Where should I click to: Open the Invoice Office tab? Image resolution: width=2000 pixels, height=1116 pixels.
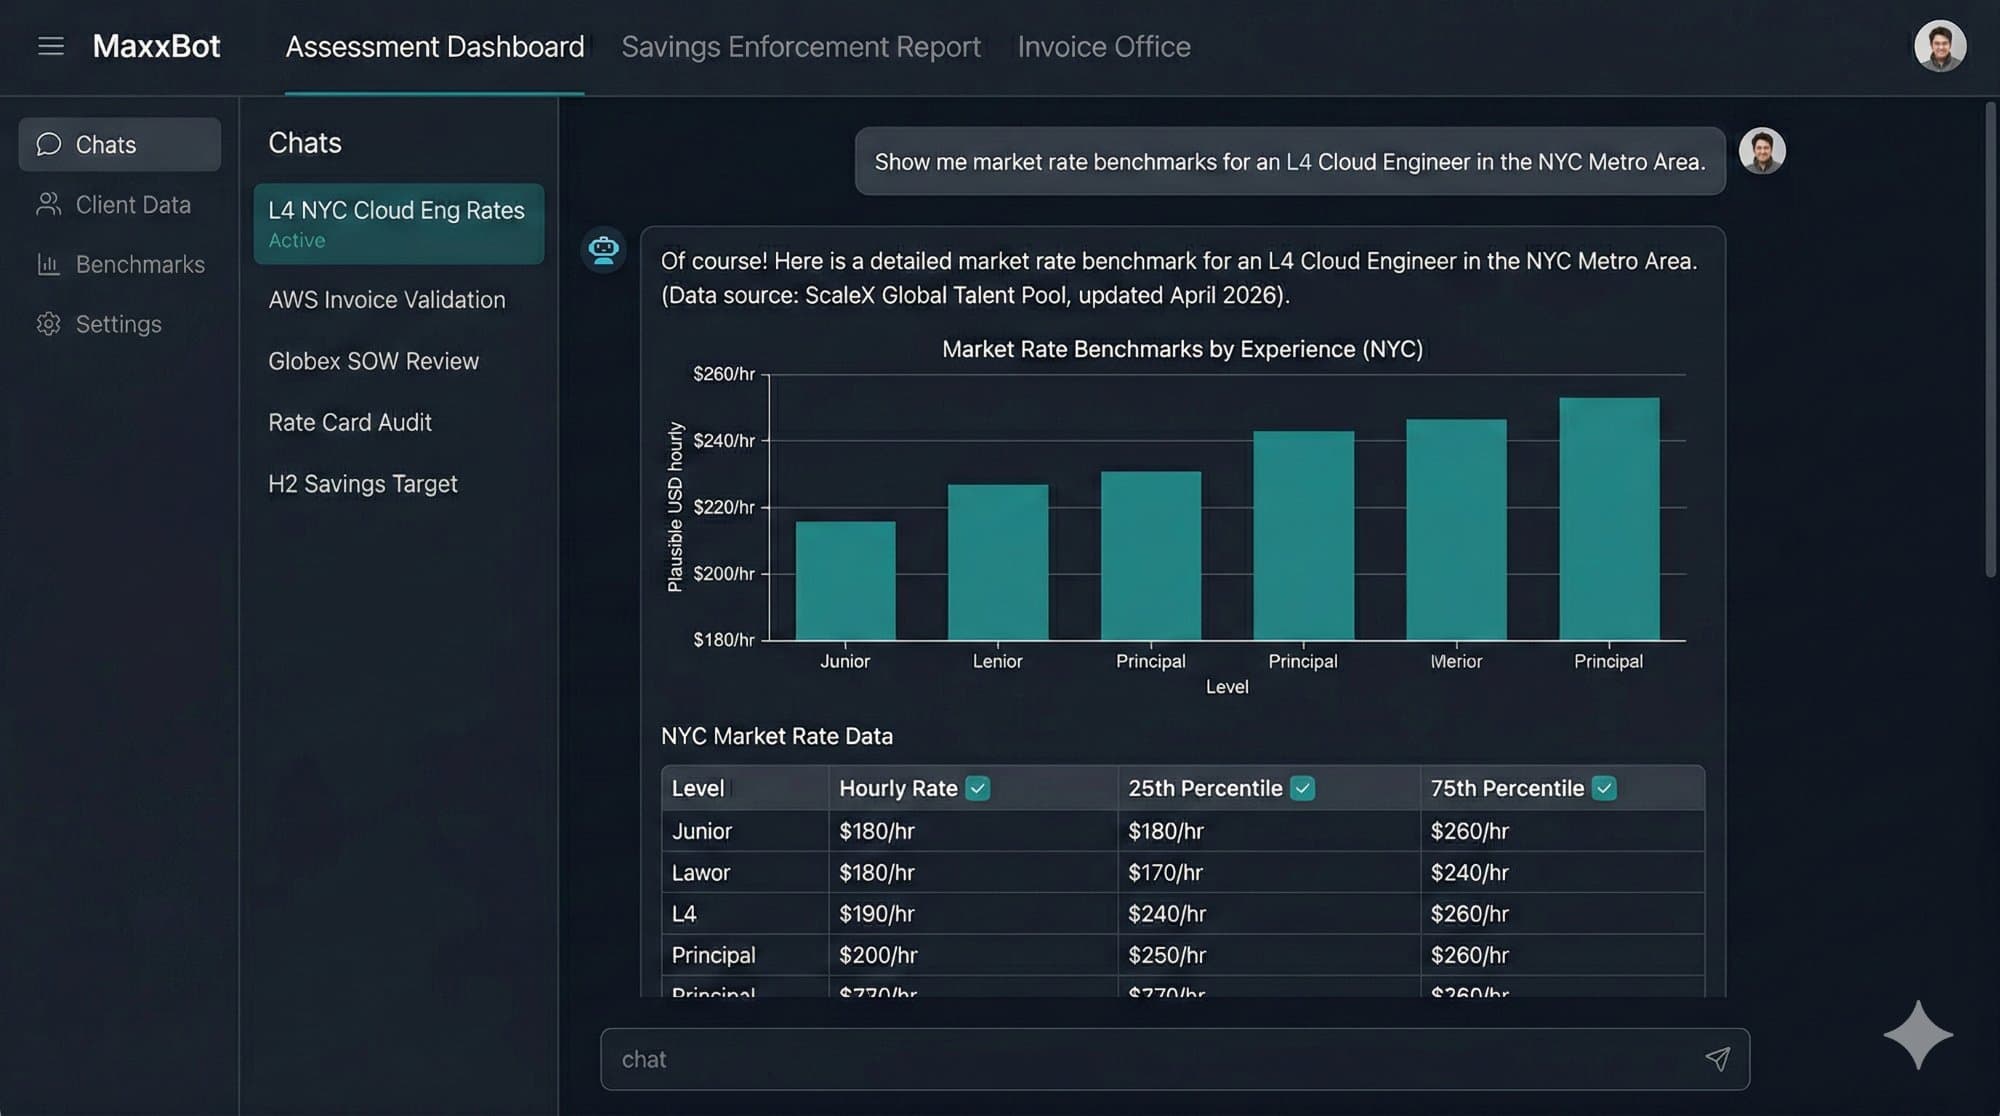(1104, 46)
